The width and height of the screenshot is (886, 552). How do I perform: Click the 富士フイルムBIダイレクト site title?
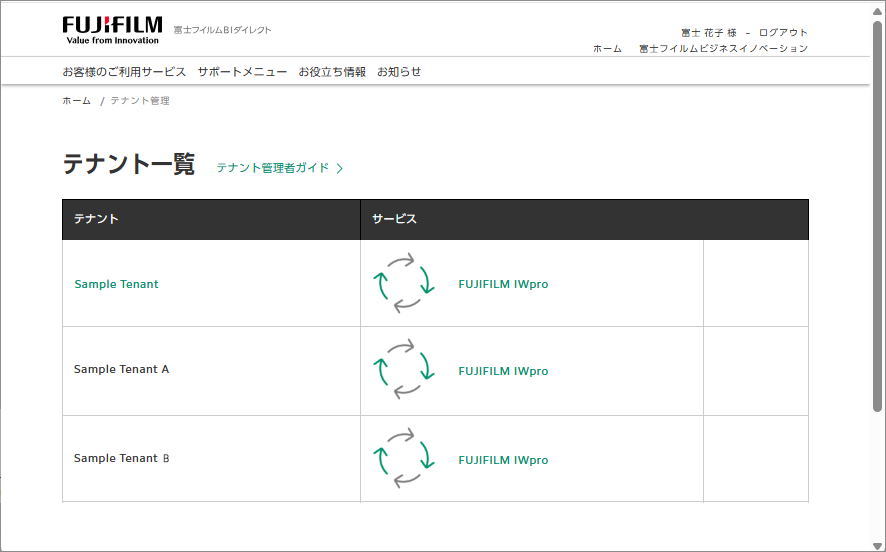(x=222, y=30)
